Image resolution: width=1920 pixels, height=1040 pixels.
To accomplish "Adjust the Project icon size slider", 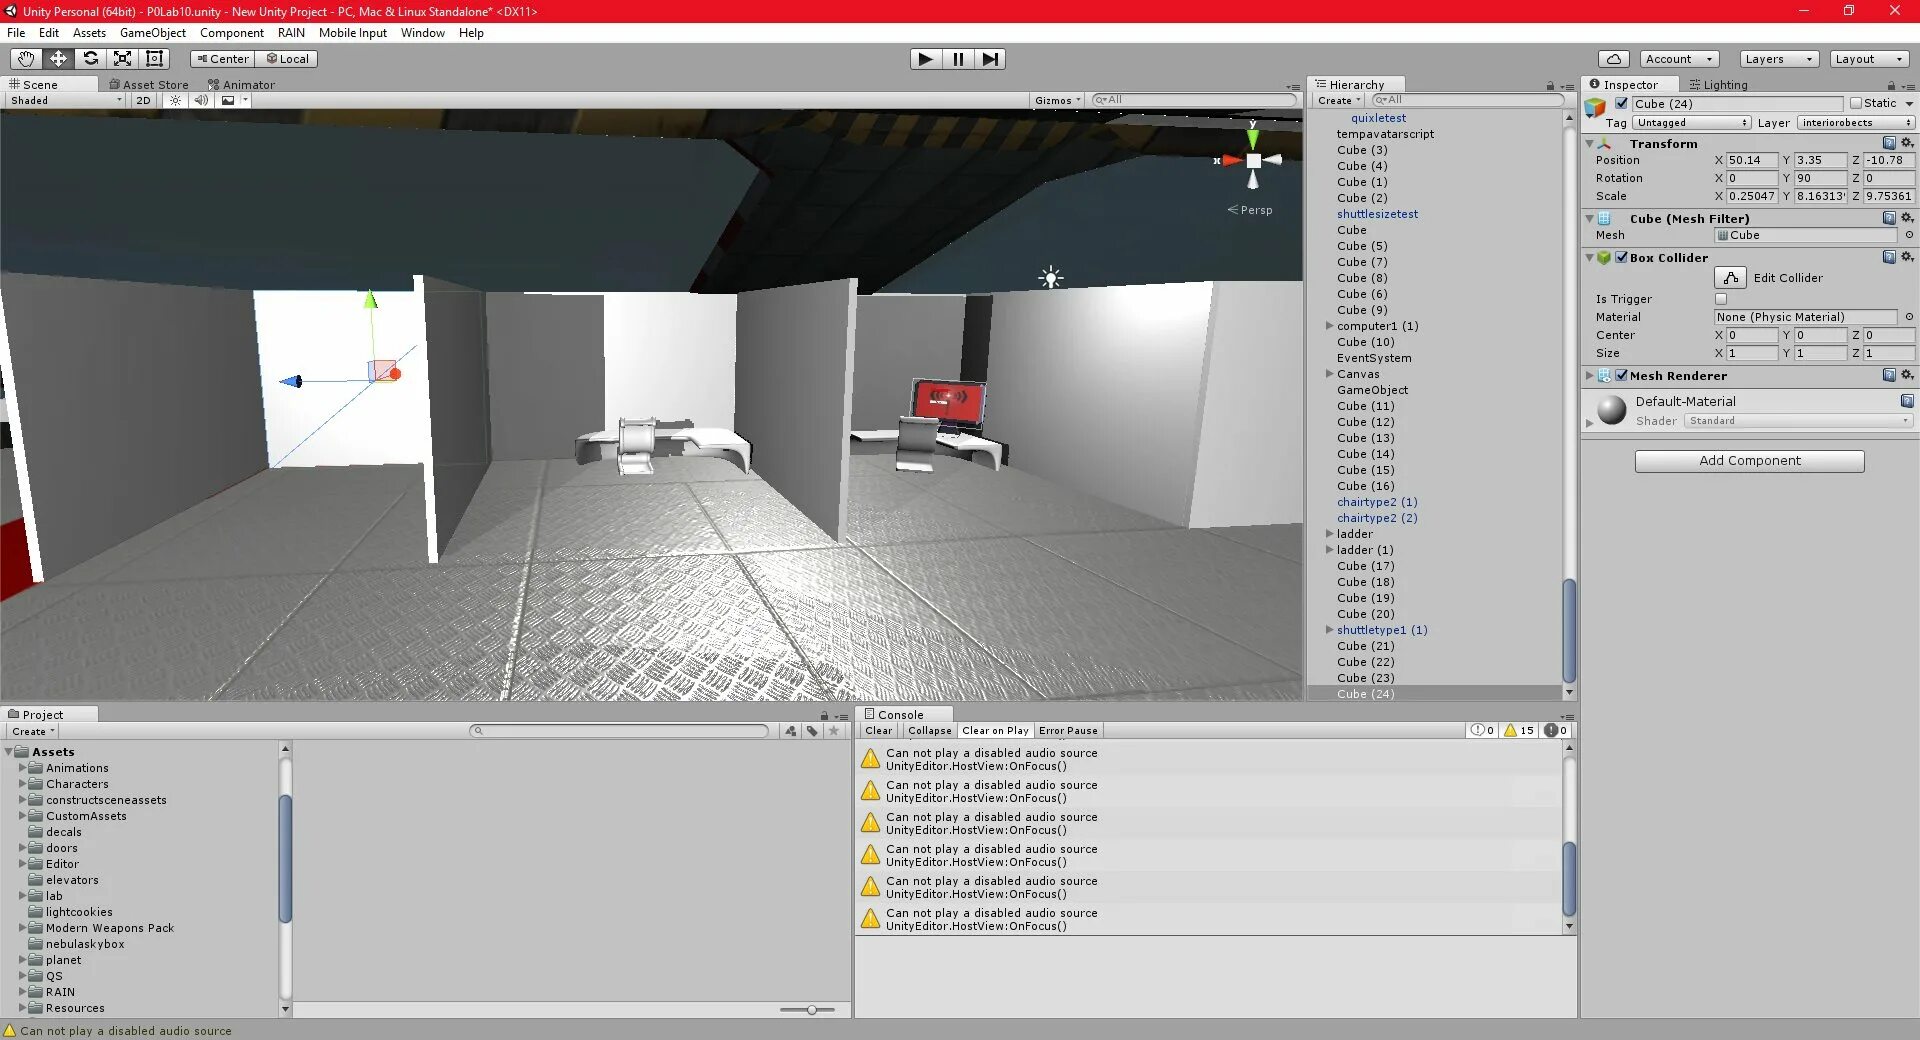I will 811,1010.
